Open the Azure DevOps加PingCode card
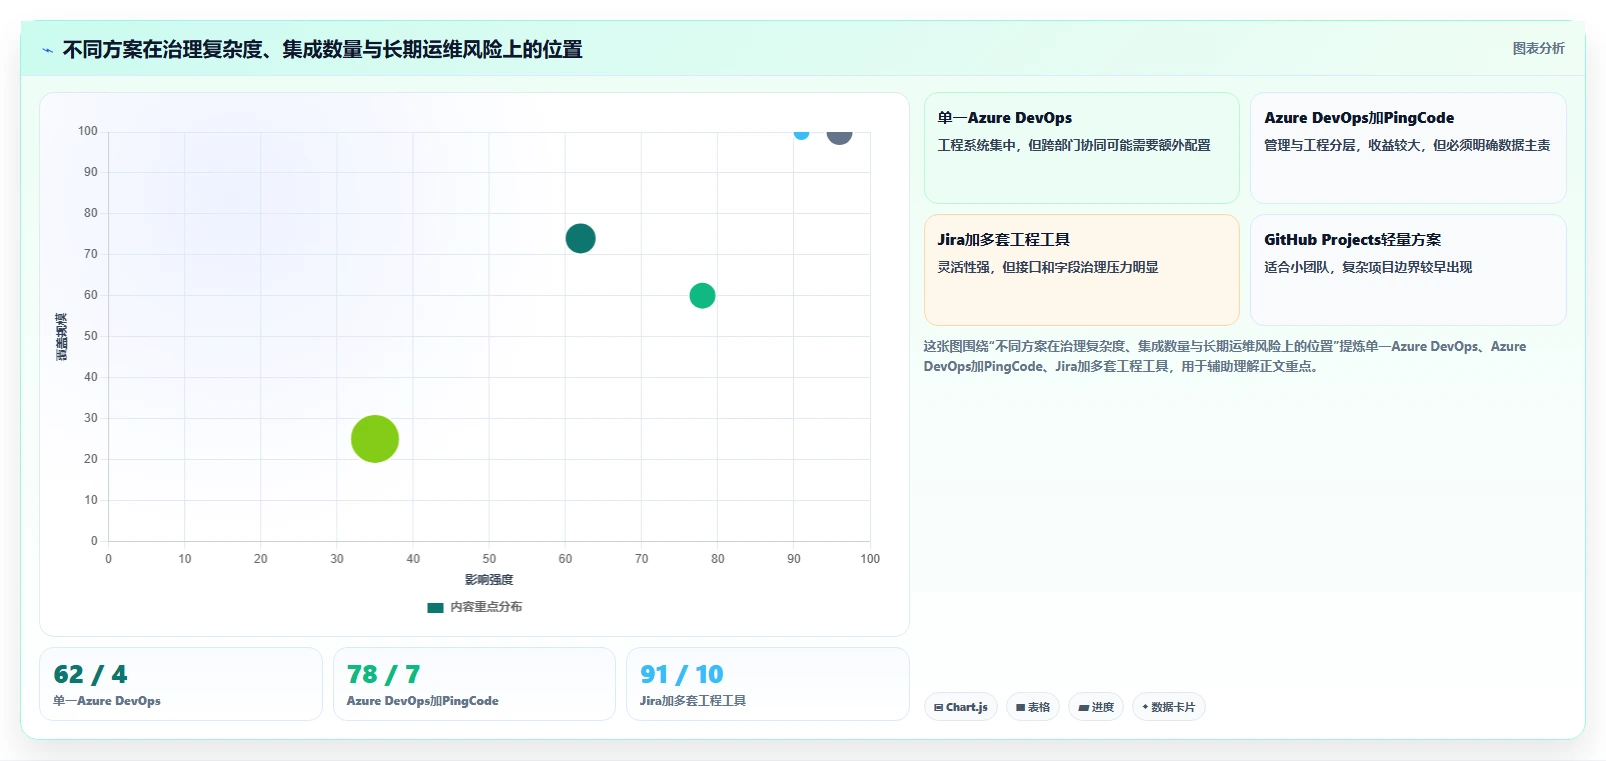Image resolution: width=1606 pixels, height=761 pixels. 1408,148
